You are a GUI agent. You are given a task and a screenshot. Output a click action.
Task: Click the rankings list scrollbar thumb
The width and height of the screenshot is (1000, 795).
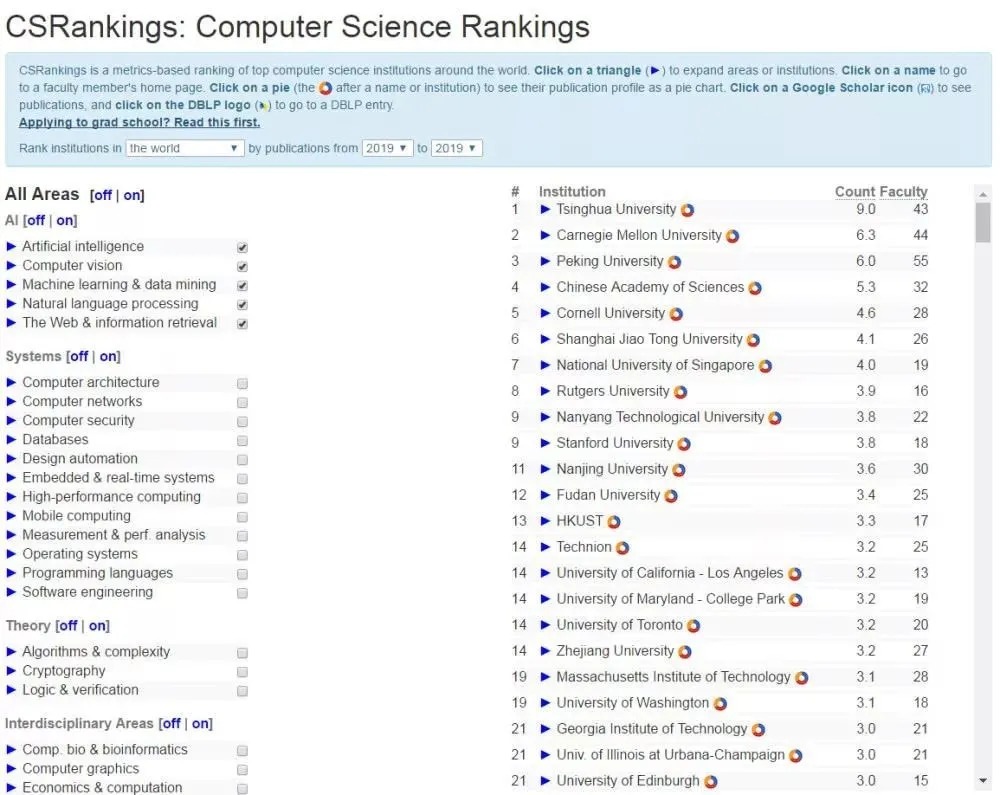pos(983,222)
